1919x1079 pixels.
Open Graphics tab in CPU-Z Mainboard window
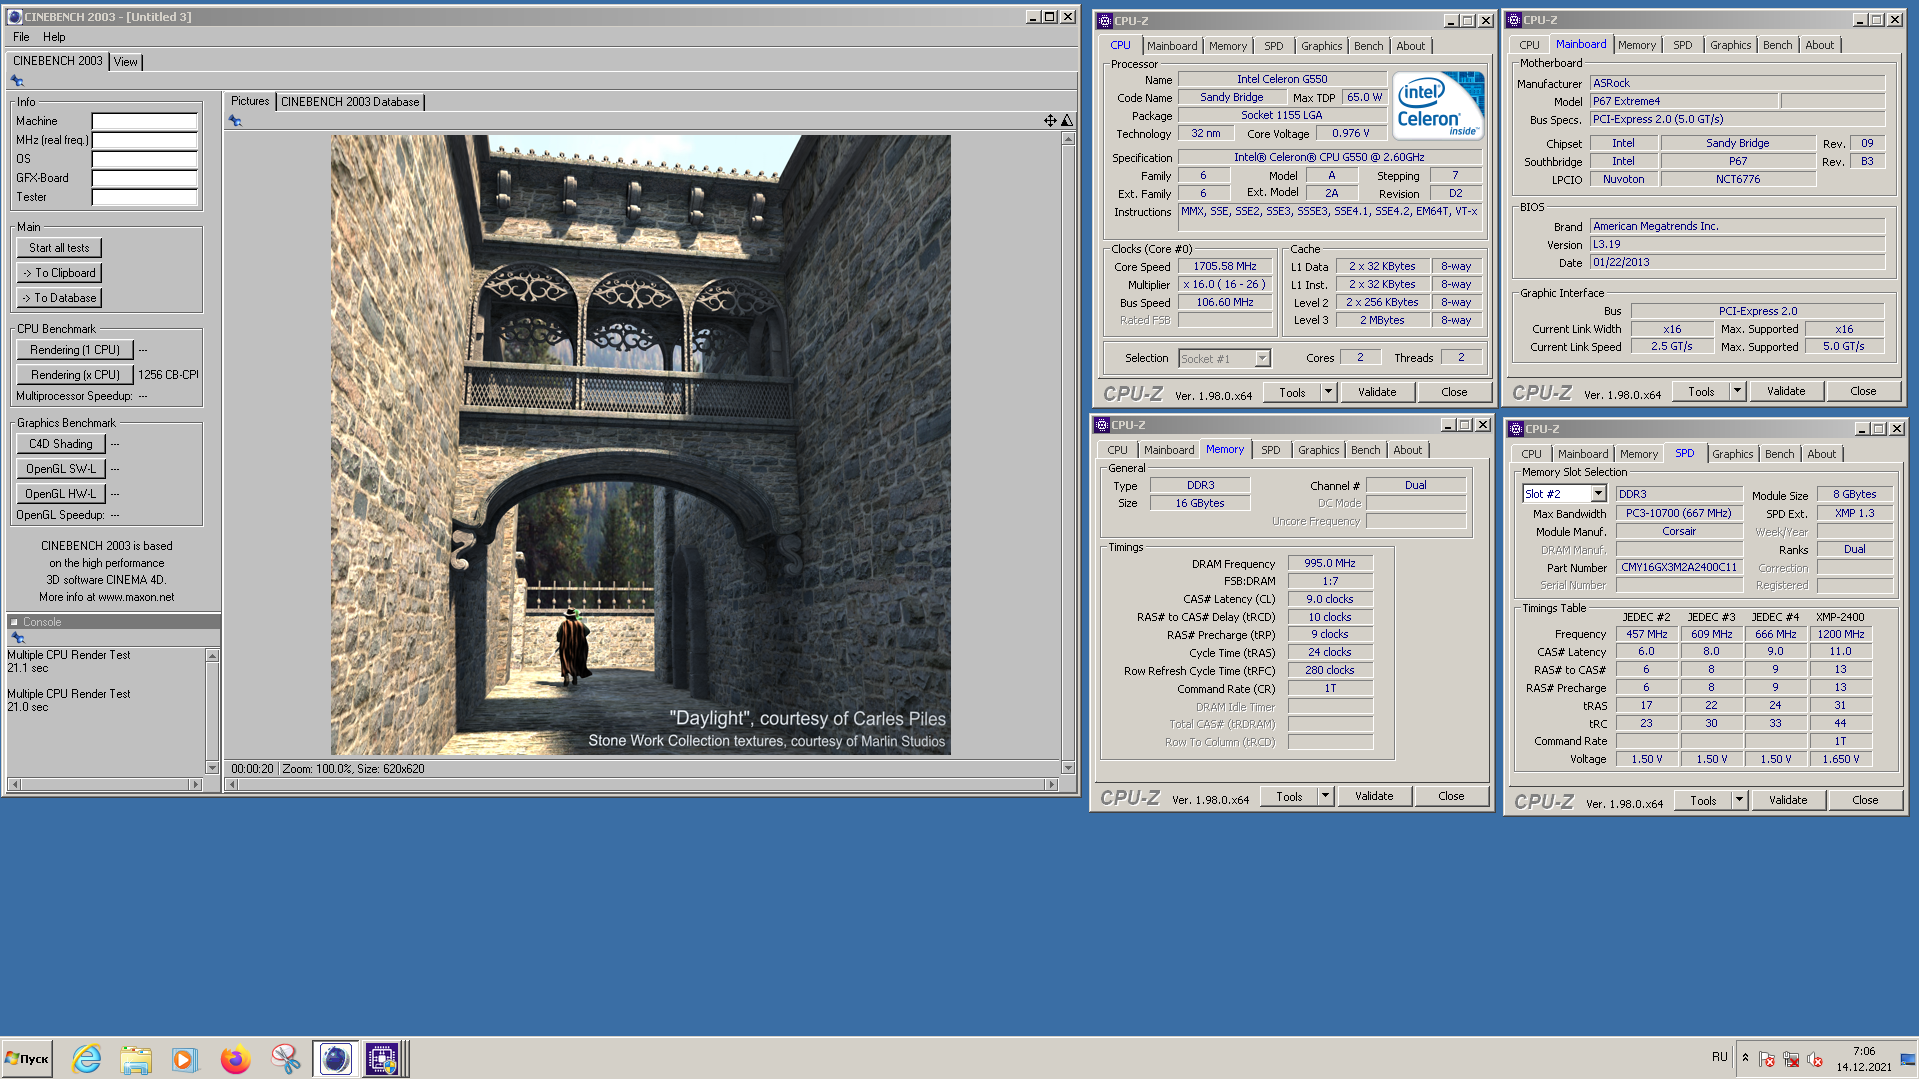[1730, 45]
